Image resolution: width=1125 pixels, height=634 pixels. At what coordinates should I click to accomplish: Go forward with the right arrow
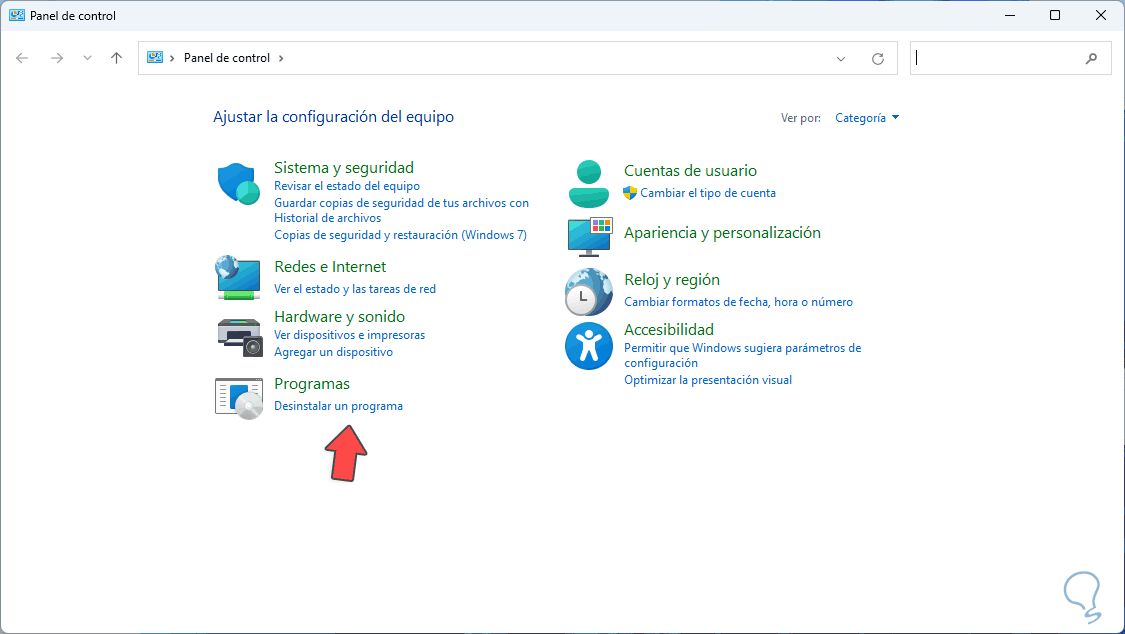point(57,58)
